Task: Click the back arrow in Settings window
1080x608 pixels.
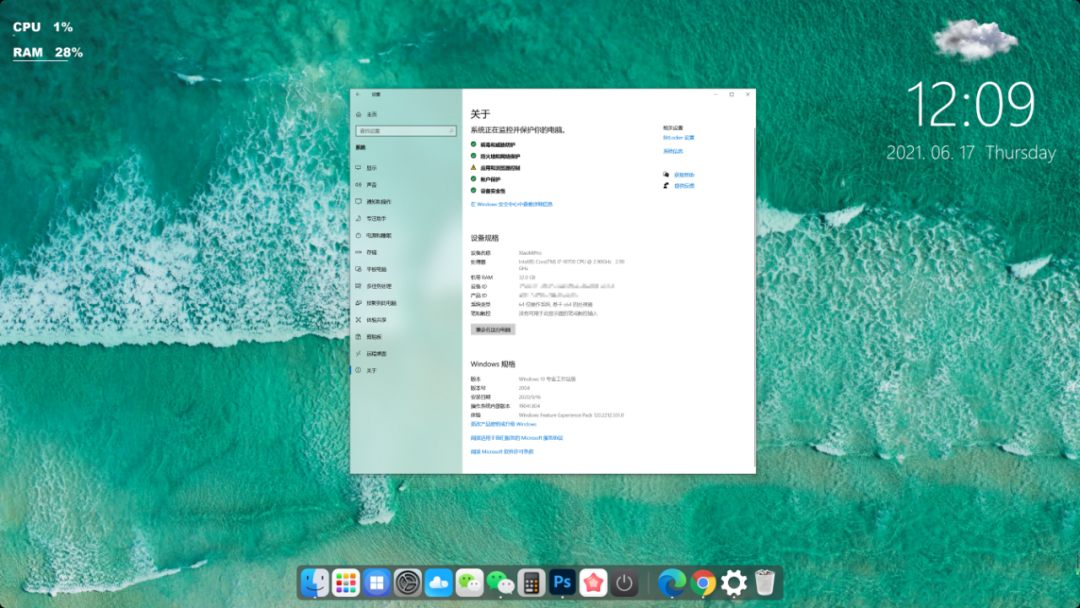Action: tap(358, 94)
